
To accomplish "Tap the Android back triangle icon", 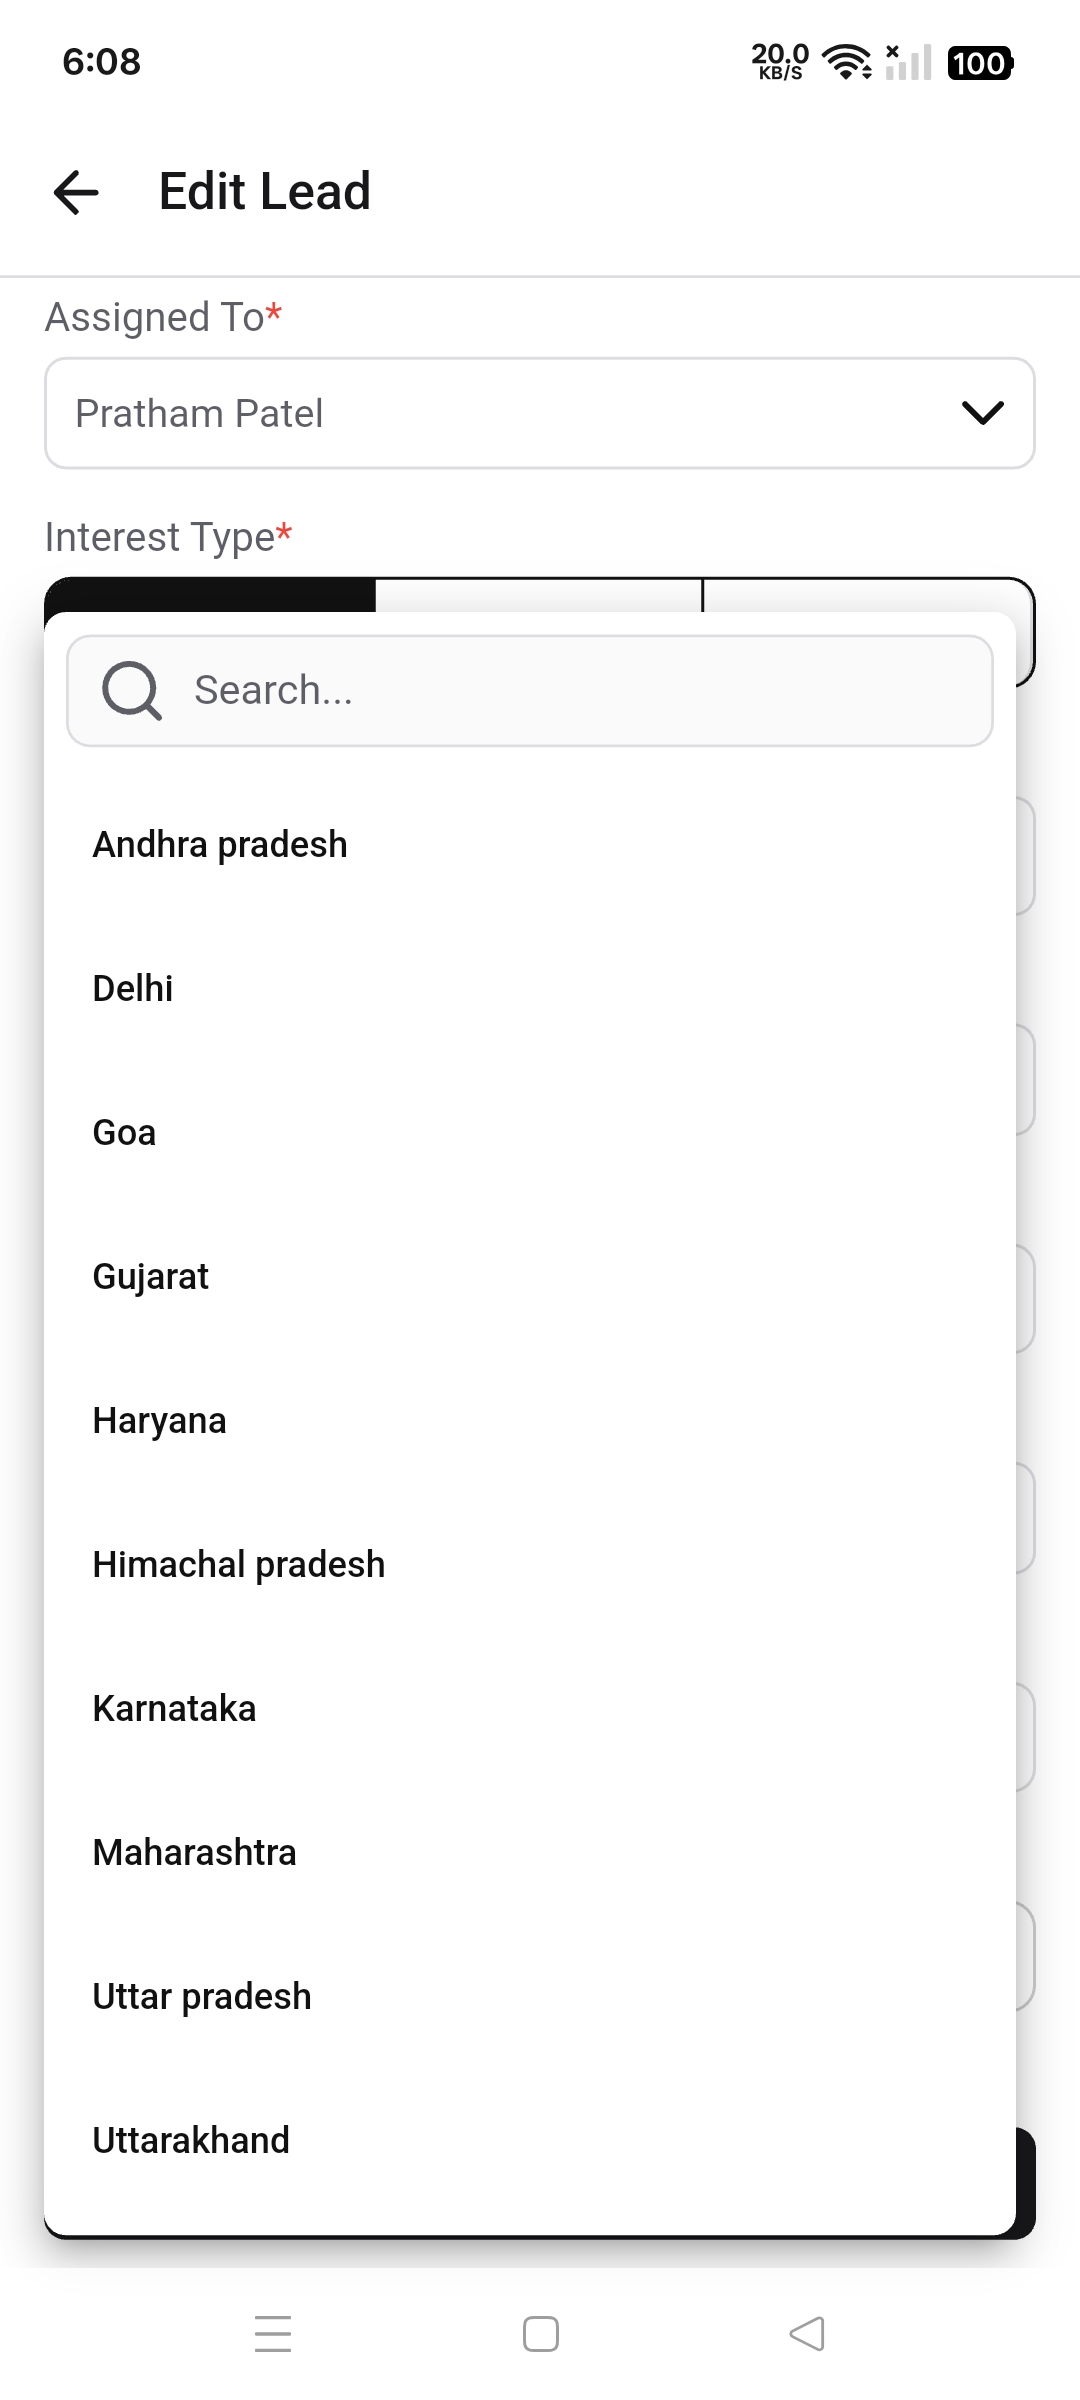I will coord(807,2334).
